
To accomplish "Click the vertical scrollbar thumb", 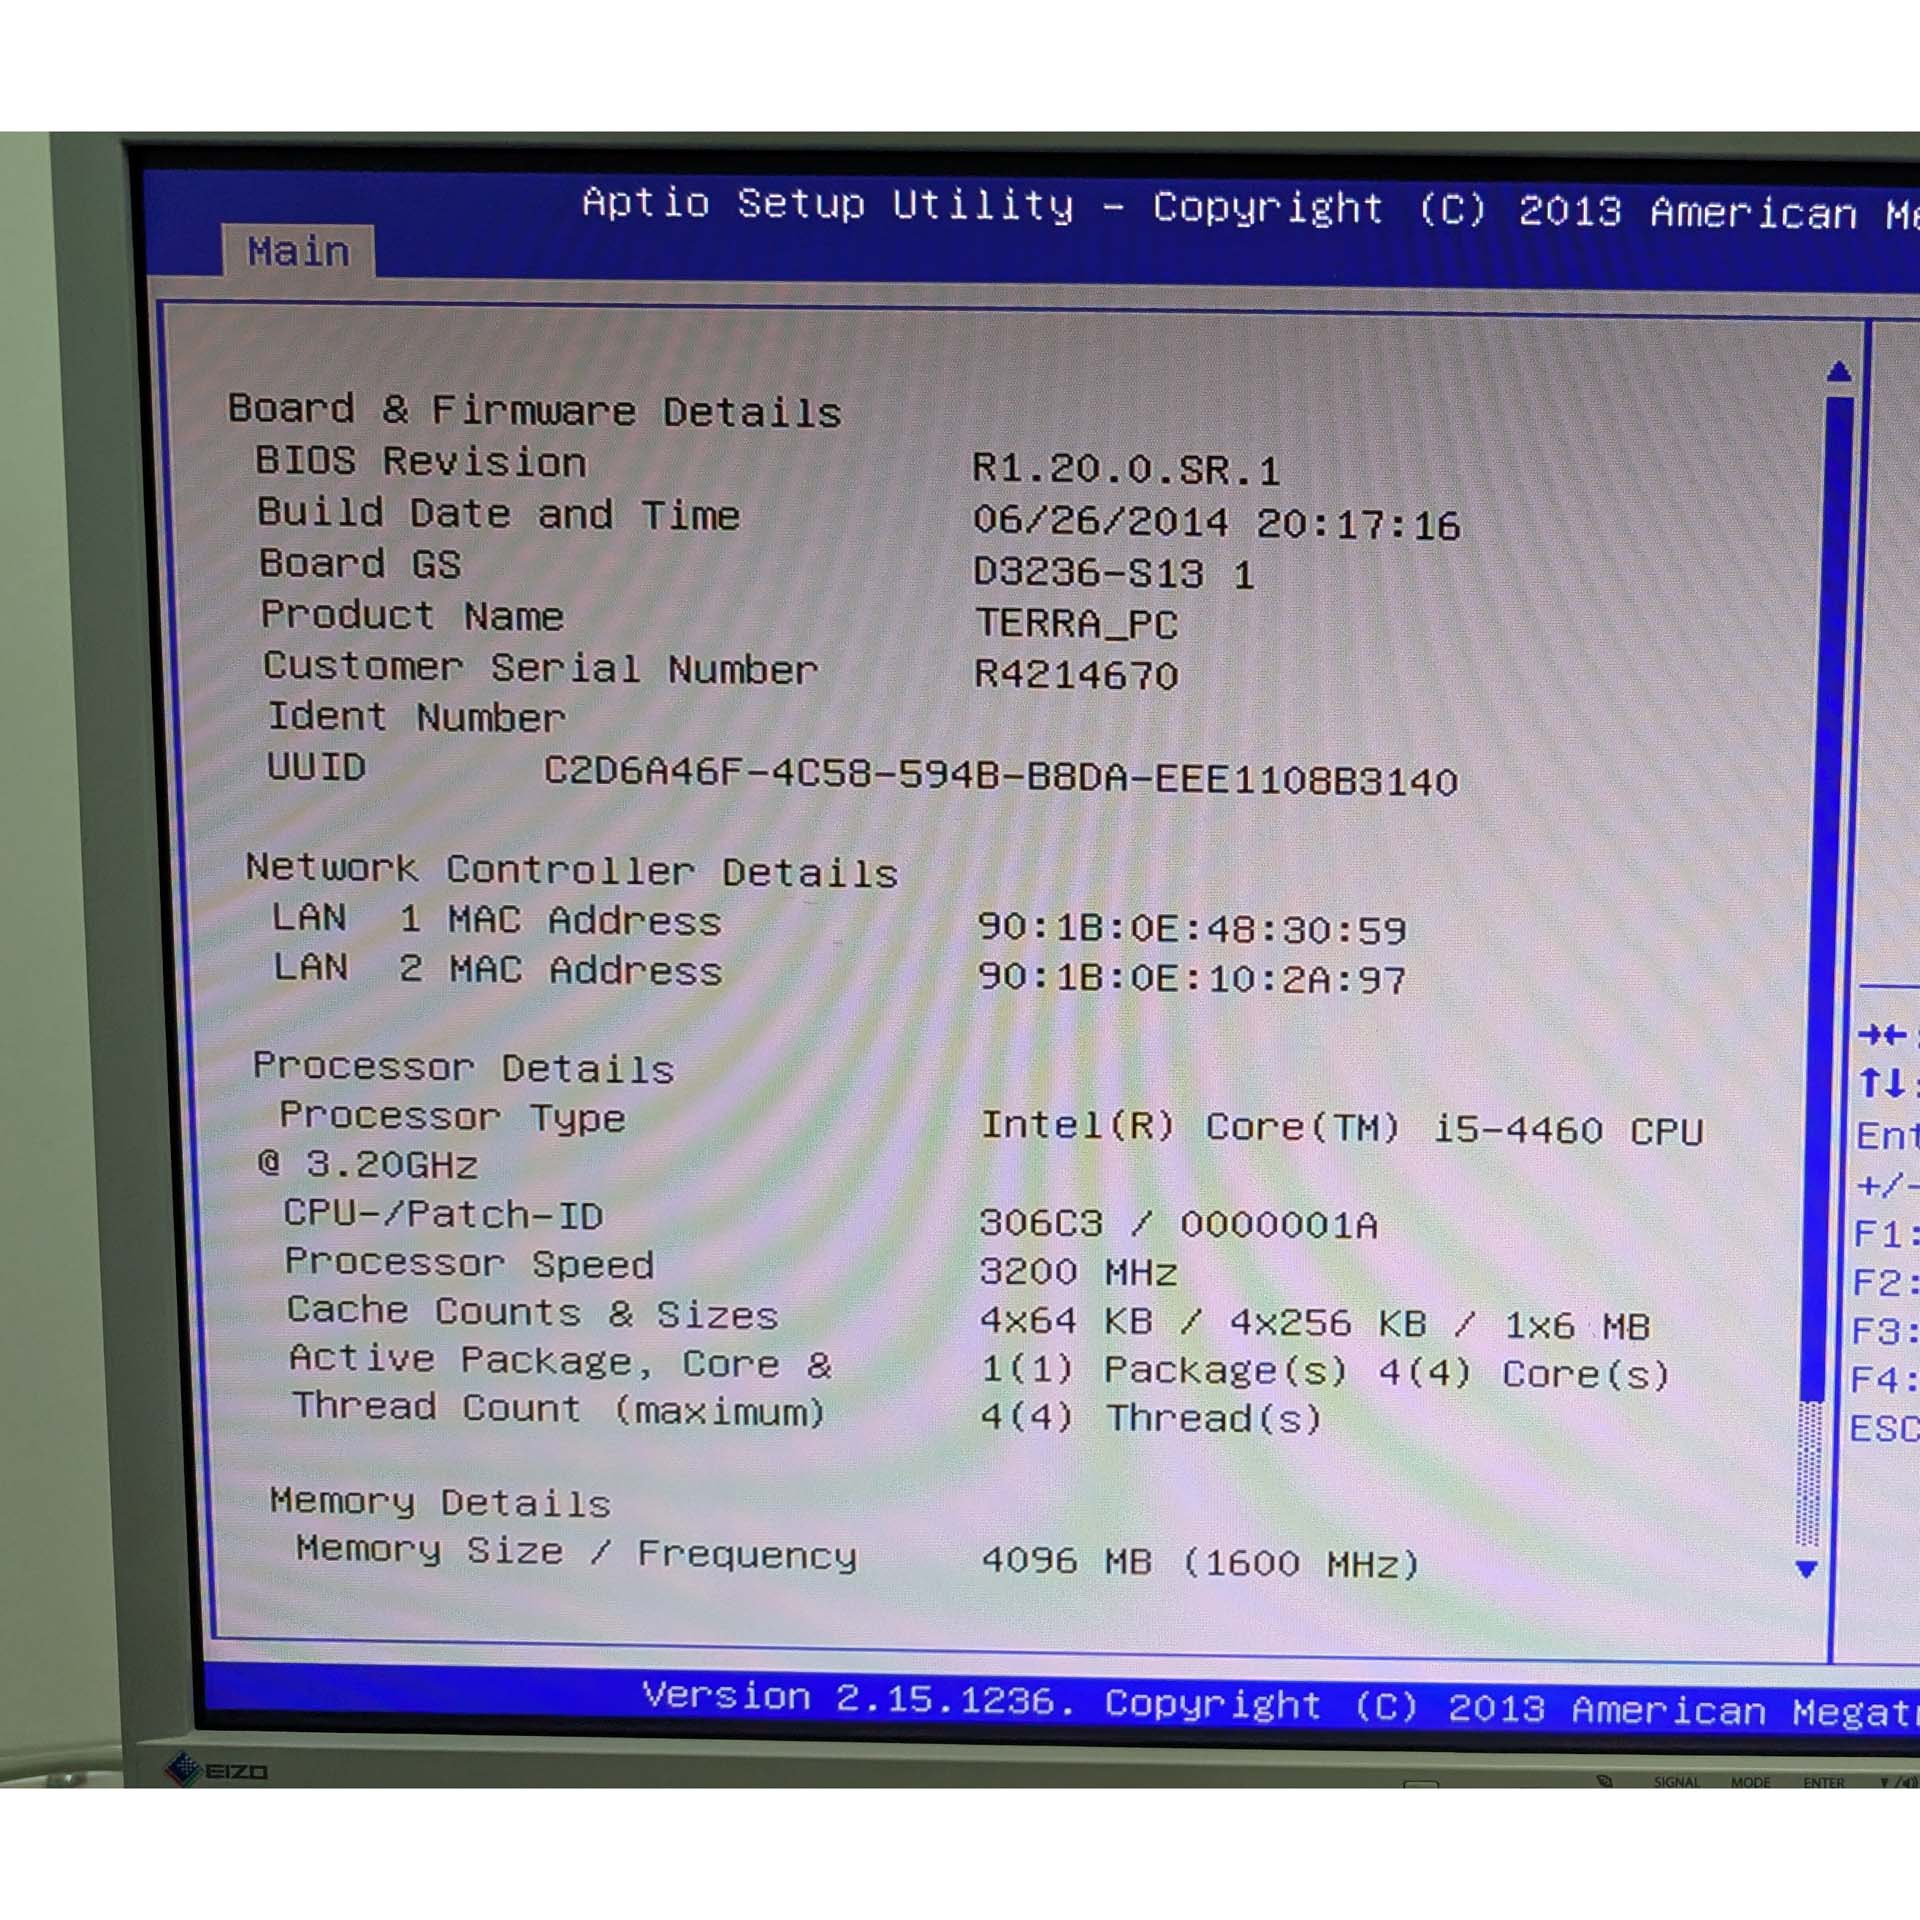I will tap(1828, 898).
